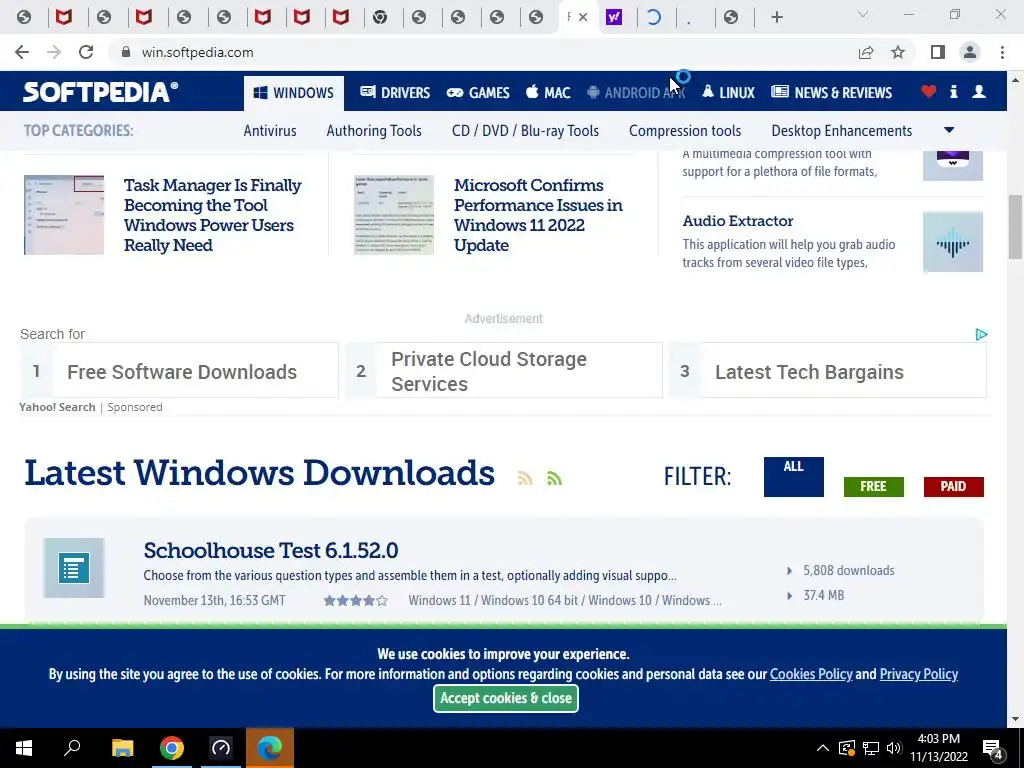Viewport: 1024px width, 768px height.
Task: Open the tab search chevron
Action: pyautogui.click(x=863, y=14)
